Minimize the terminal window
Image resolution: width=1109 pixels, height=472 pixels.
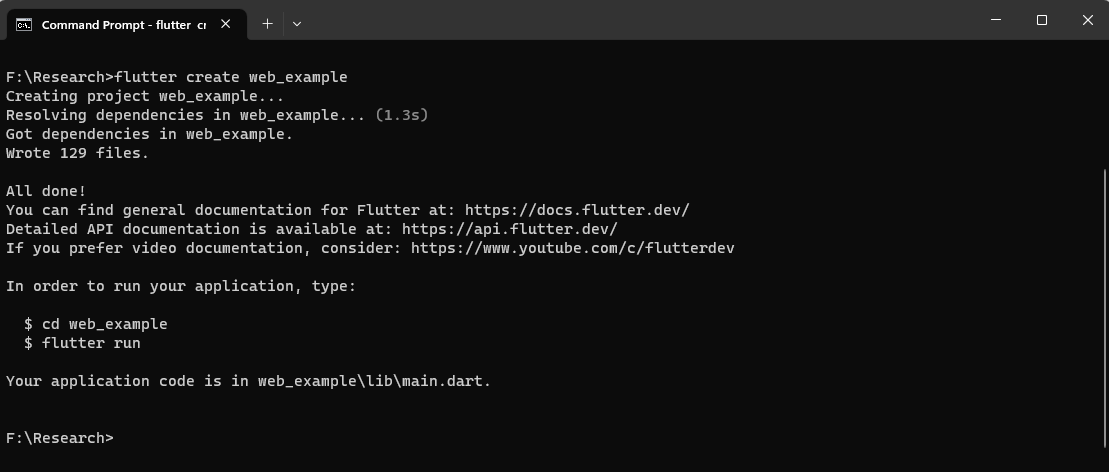(x=996, y=20)
